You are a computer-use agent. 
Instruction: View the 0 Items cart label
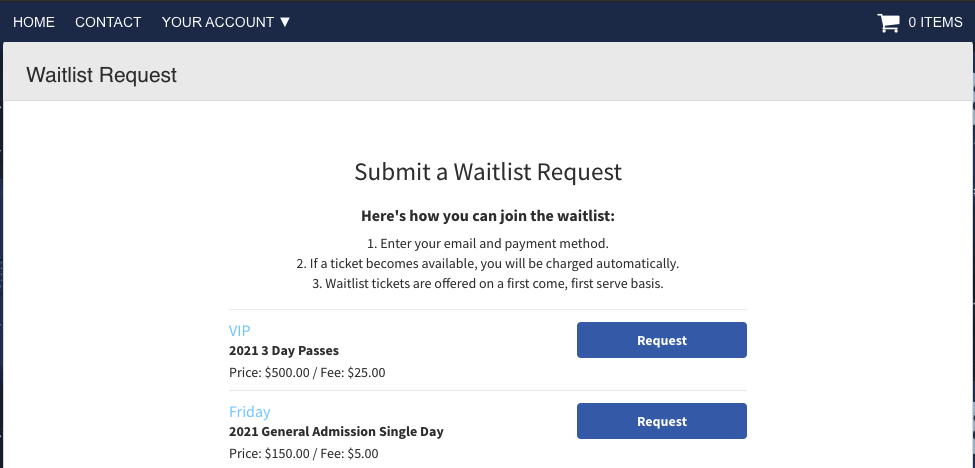(935, 22)
